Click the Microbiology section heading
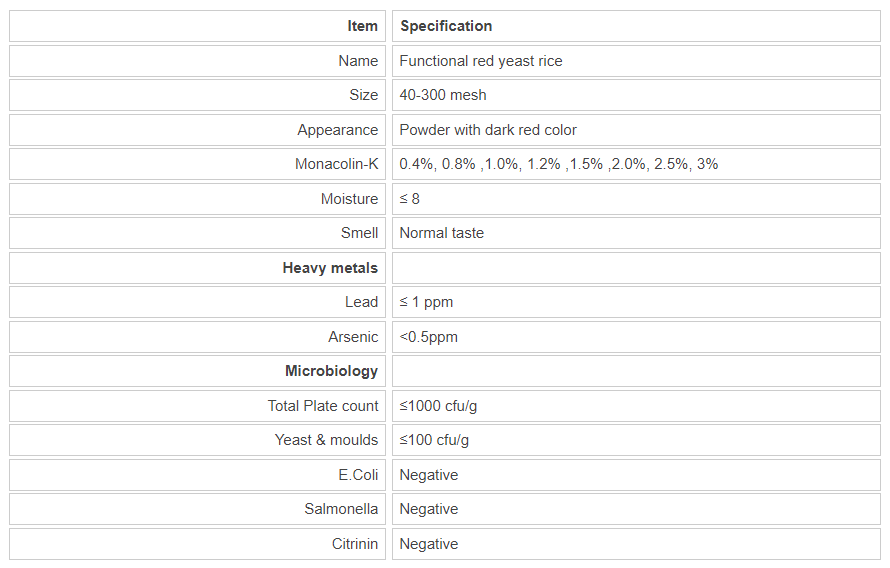The height and width of the screenshot is (568, 890). [331, 371]
